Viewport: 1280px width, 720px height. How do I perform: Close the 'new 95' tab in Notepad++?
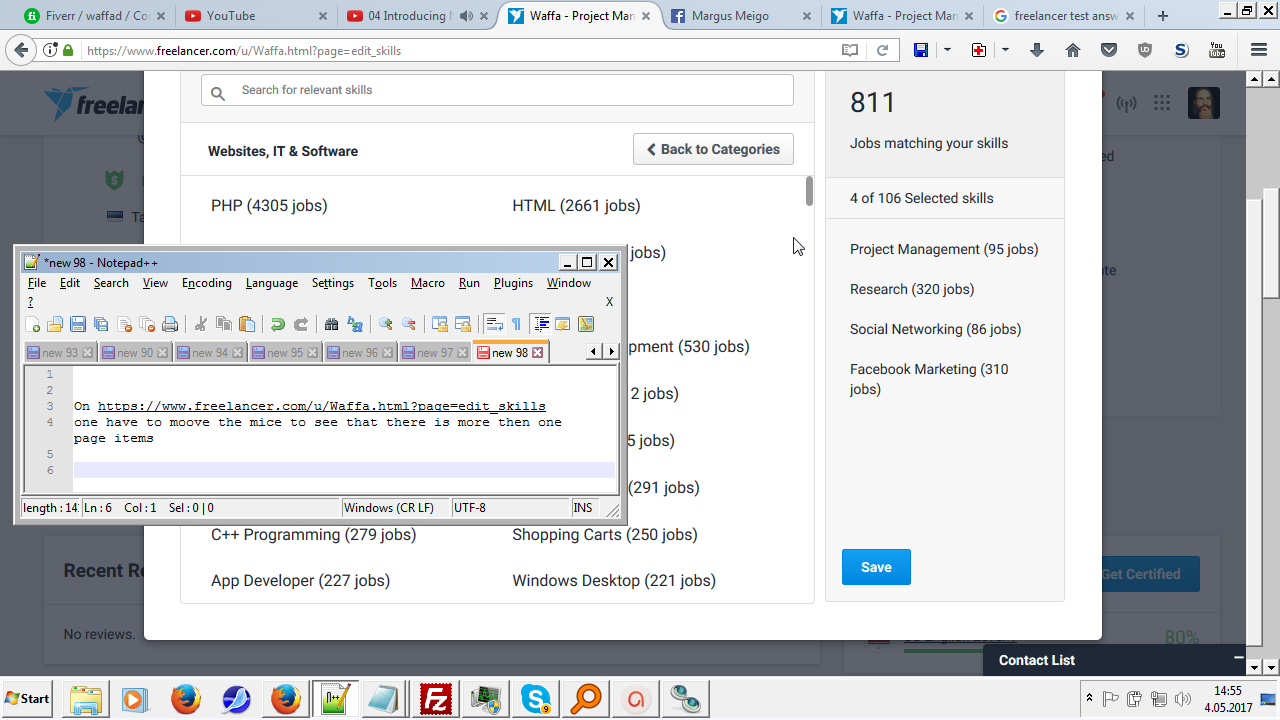(312, 353)
